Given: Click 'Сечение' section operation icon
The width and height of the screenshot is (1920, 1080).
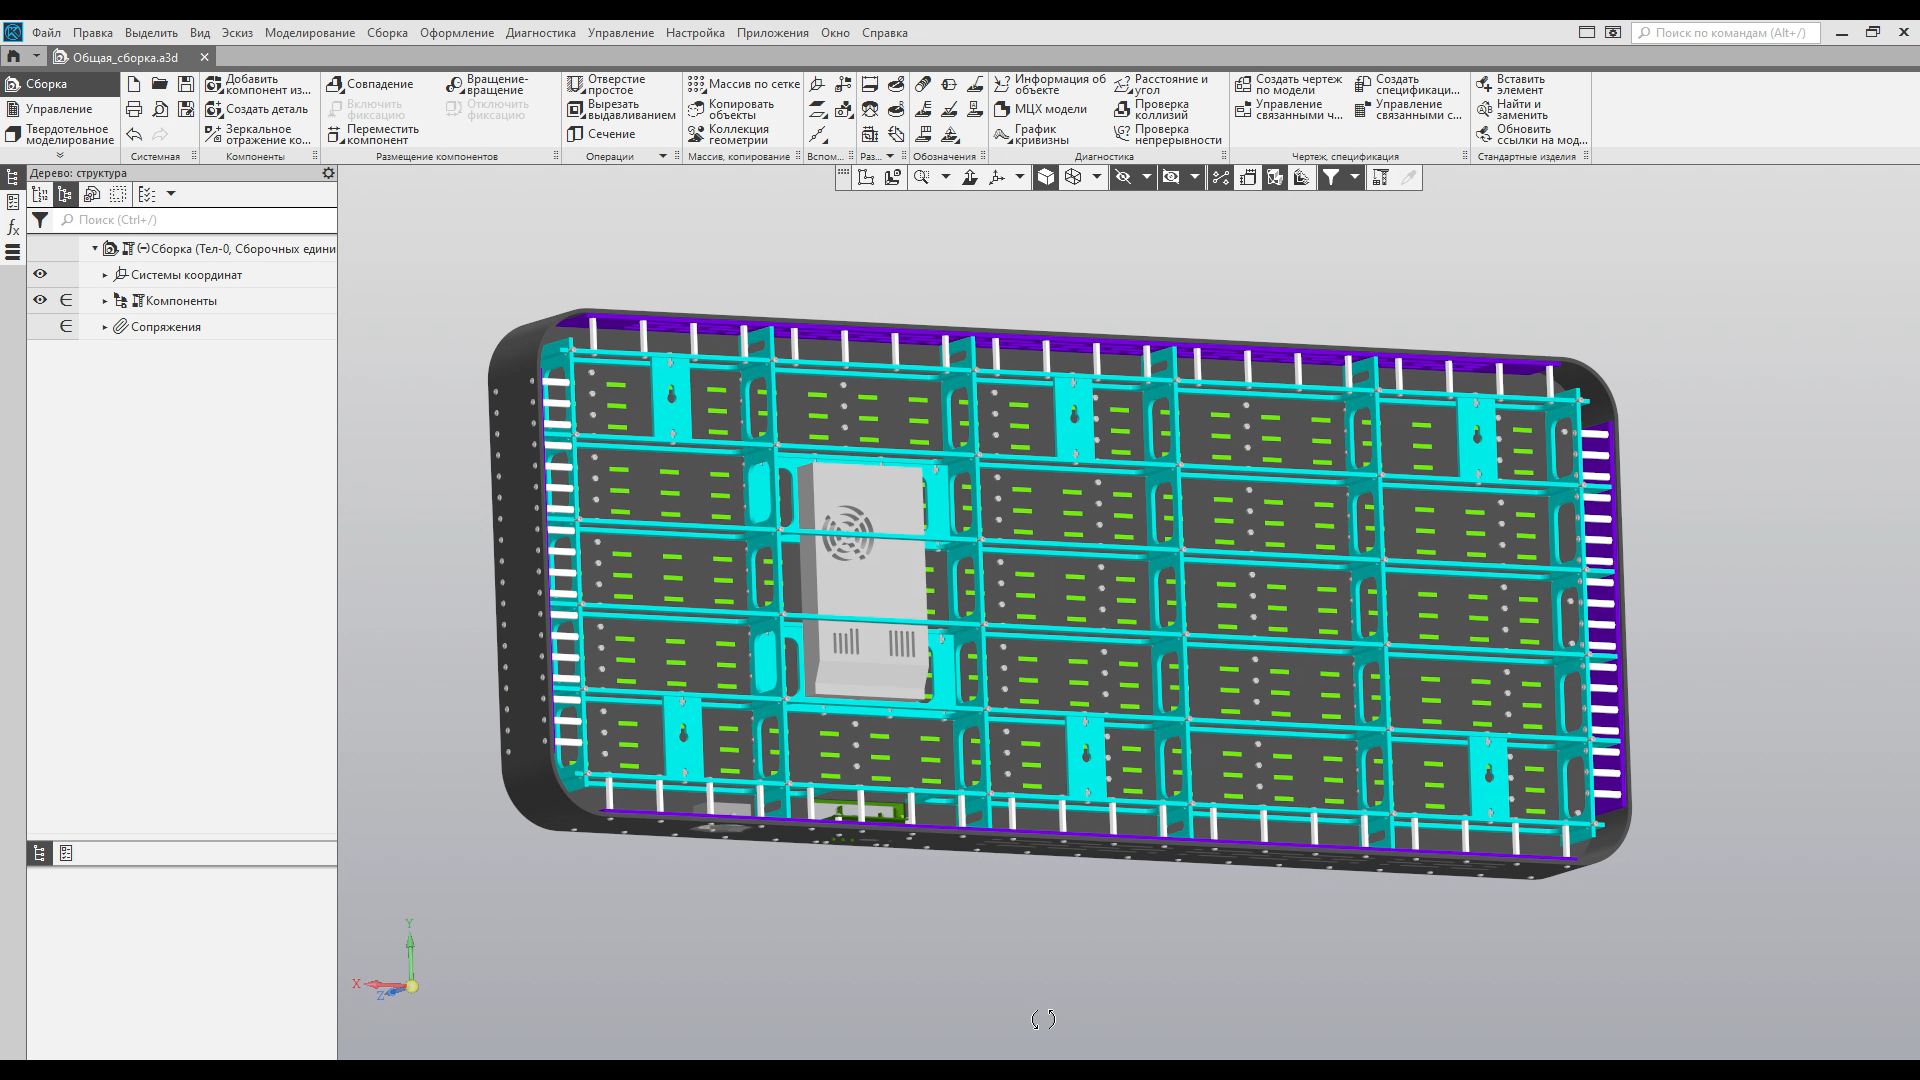Looking at the screenshot, I should 576,134.
